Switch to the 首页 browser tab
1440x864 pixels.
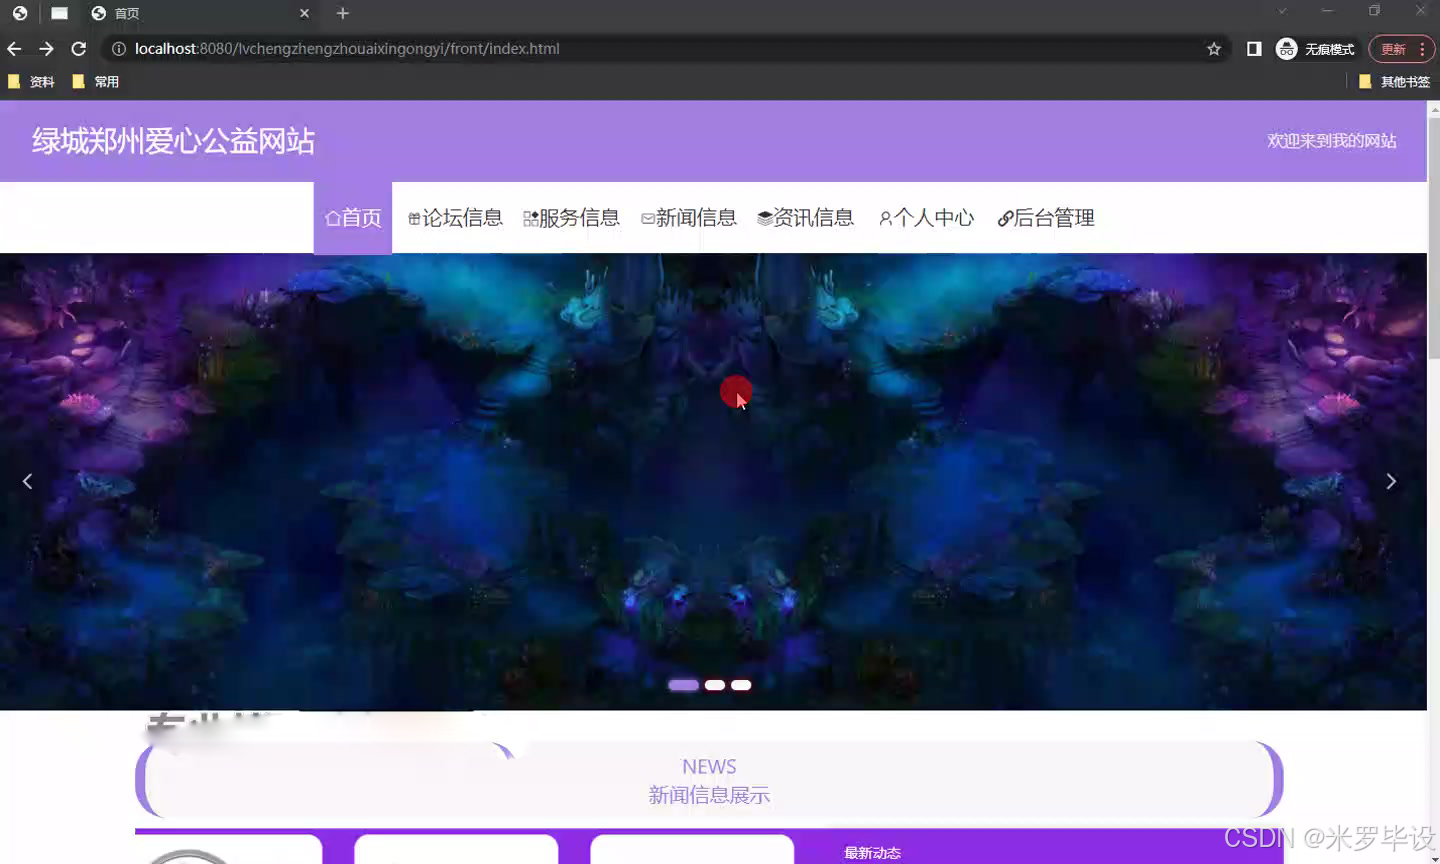[x=124, y=13]
